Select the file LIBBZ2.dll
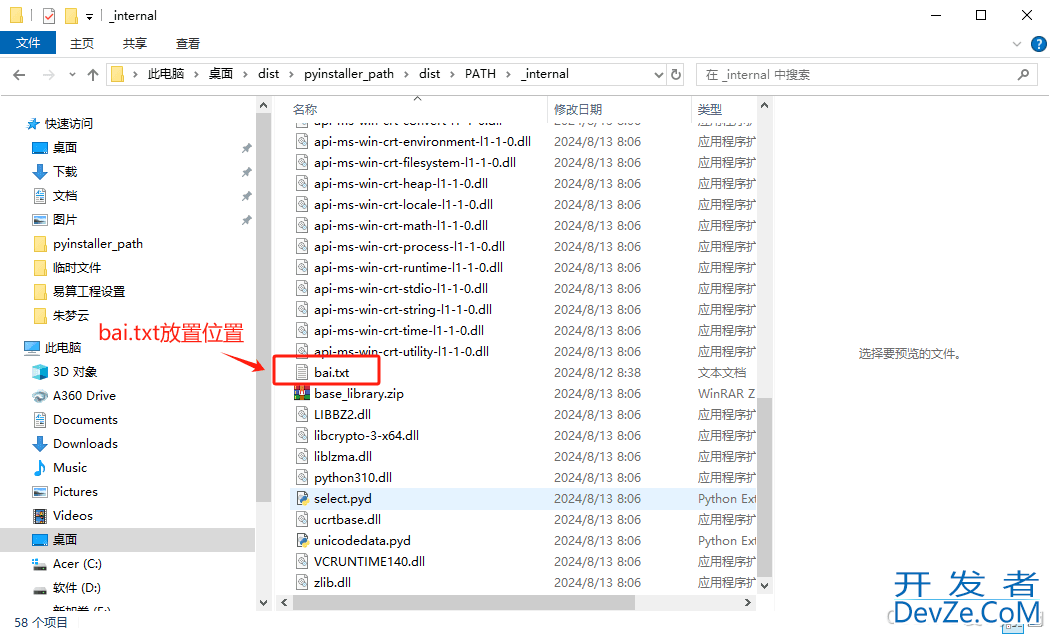Viewport: 1050px width, 634px height. [x=342, y=414]
